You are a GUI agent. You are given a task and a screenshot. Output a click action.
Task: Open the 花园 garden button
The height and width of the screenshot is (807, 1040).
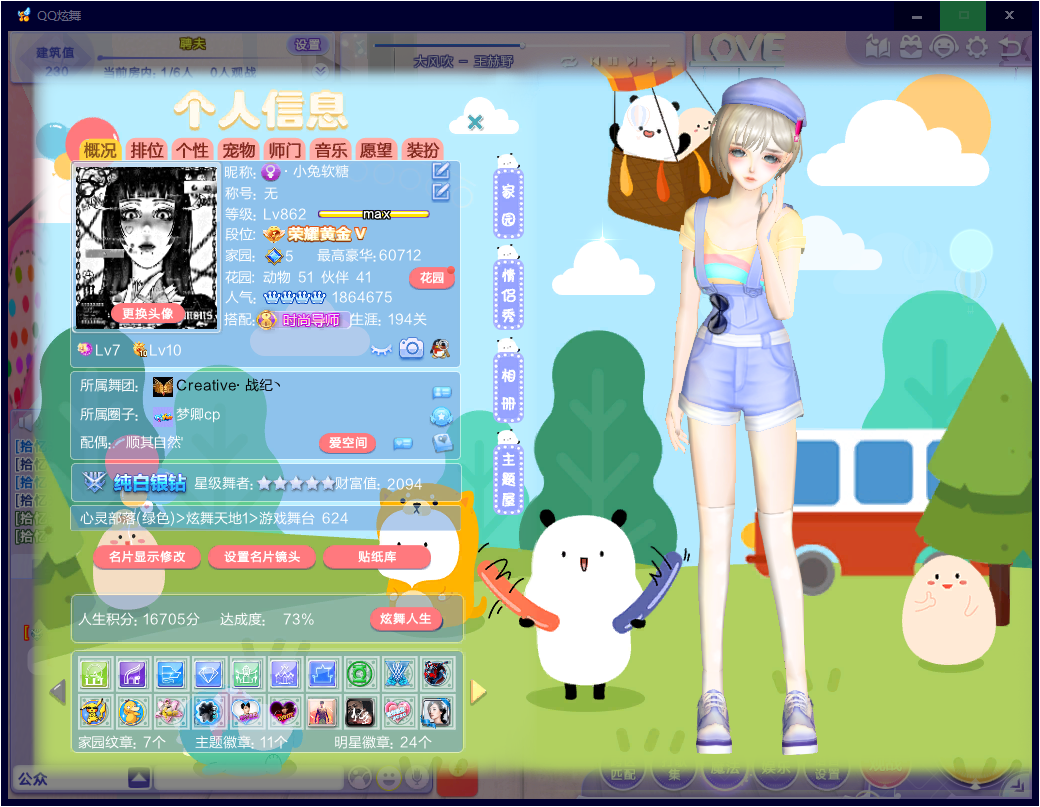pyautogui.click(x=432, y=278)
